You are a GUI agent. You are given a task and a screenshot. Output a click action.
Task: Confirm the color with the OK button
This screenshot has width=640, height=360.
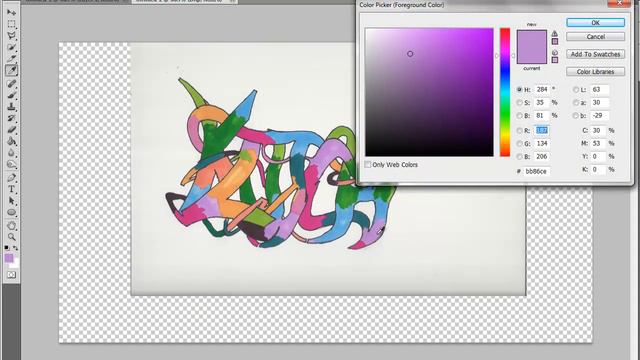point(596,22)
